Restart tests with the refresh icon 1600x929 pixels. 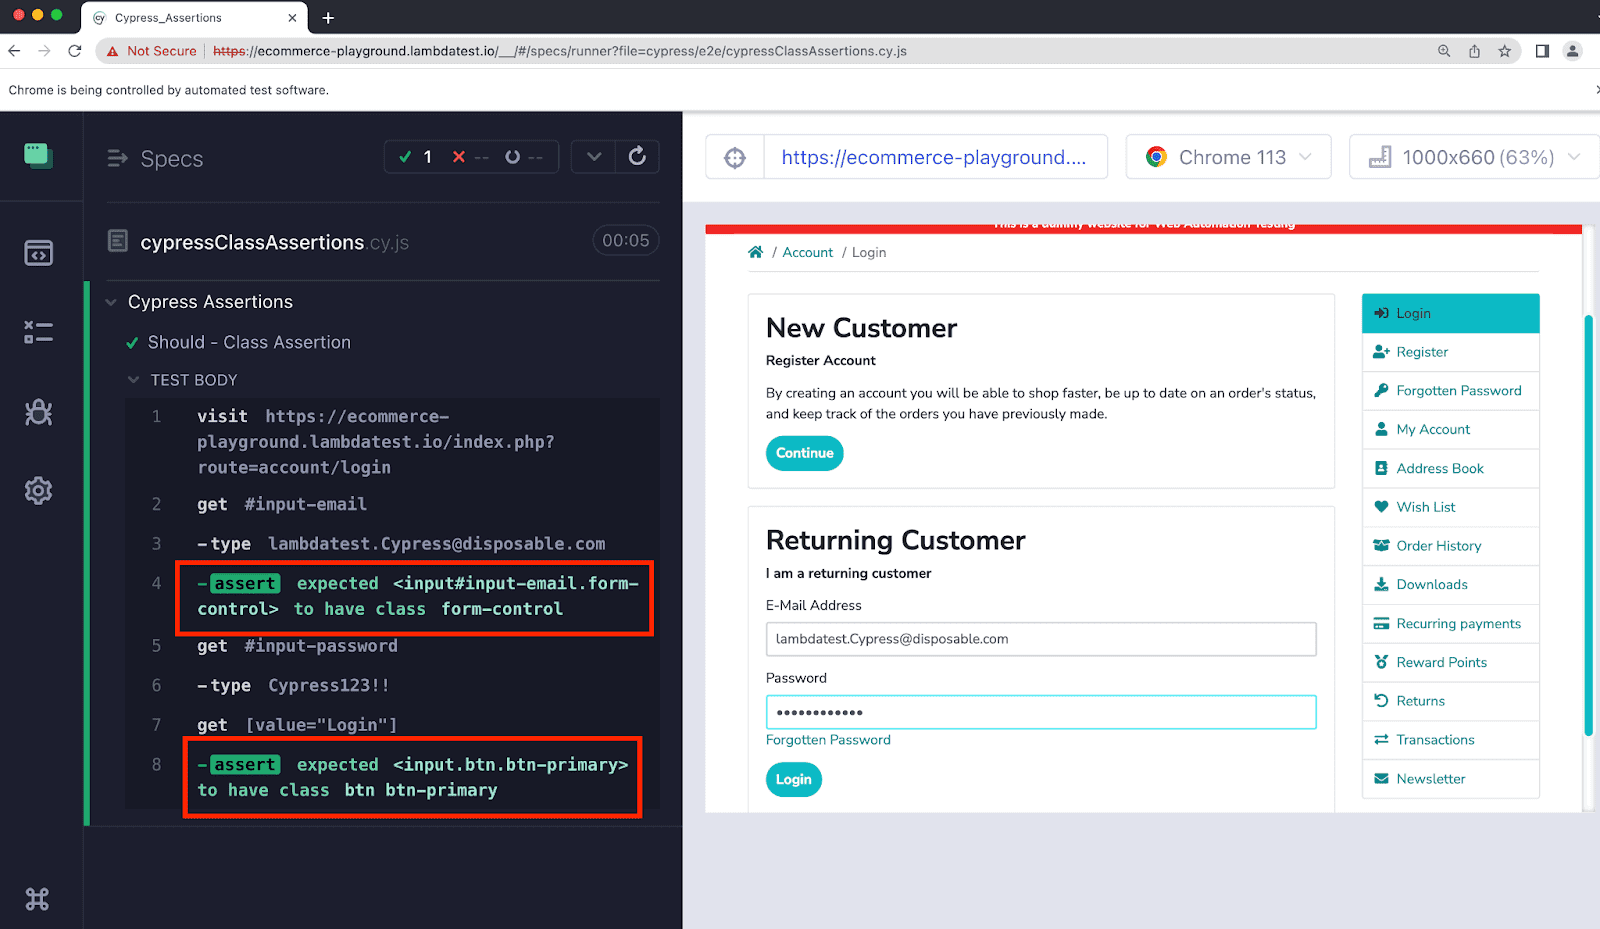coord(639,156)
